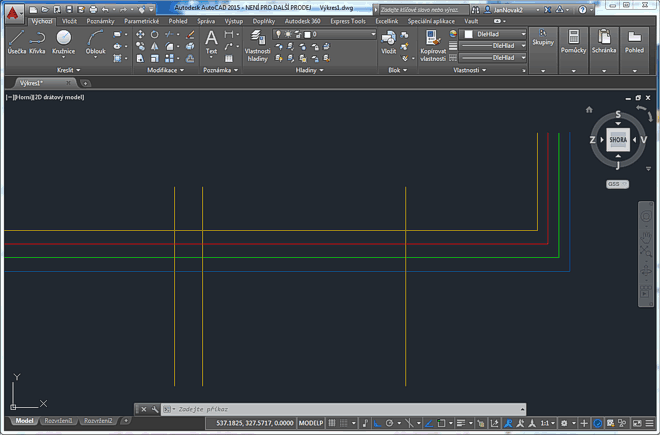The width and height of the screenshot is (660, 435).
Task: Click the Schránka panel button
Action: pyautogui.click(x=604, y=45)
